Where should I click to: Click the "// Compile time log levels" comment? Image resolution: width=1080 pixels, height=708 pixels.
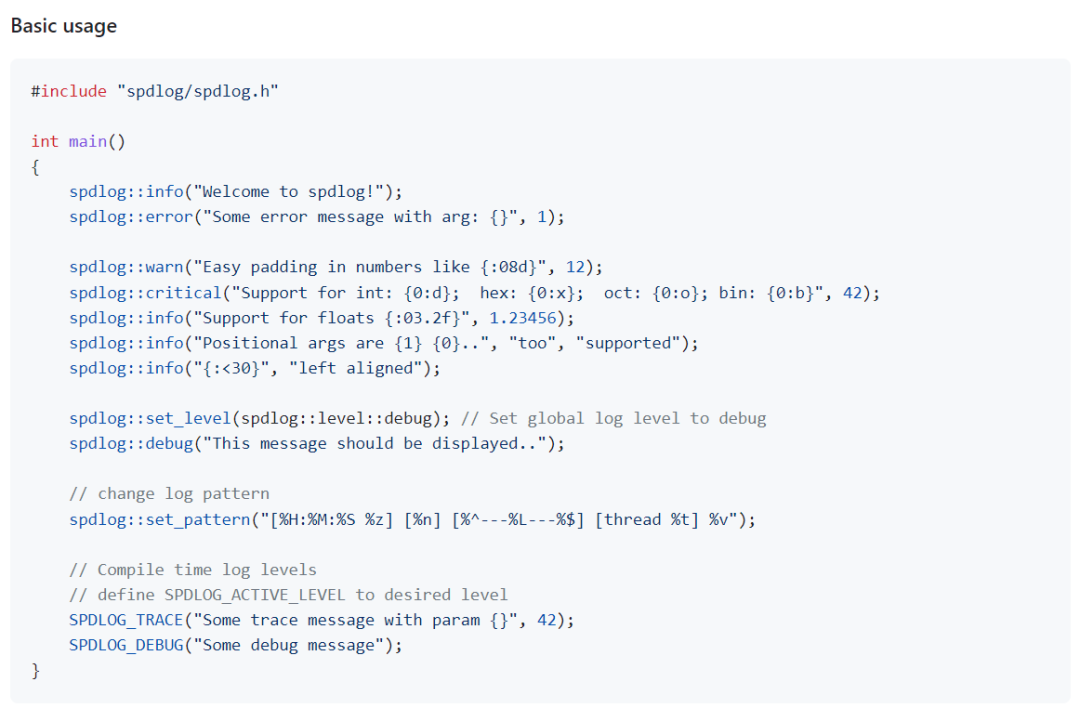click(193, 570)
